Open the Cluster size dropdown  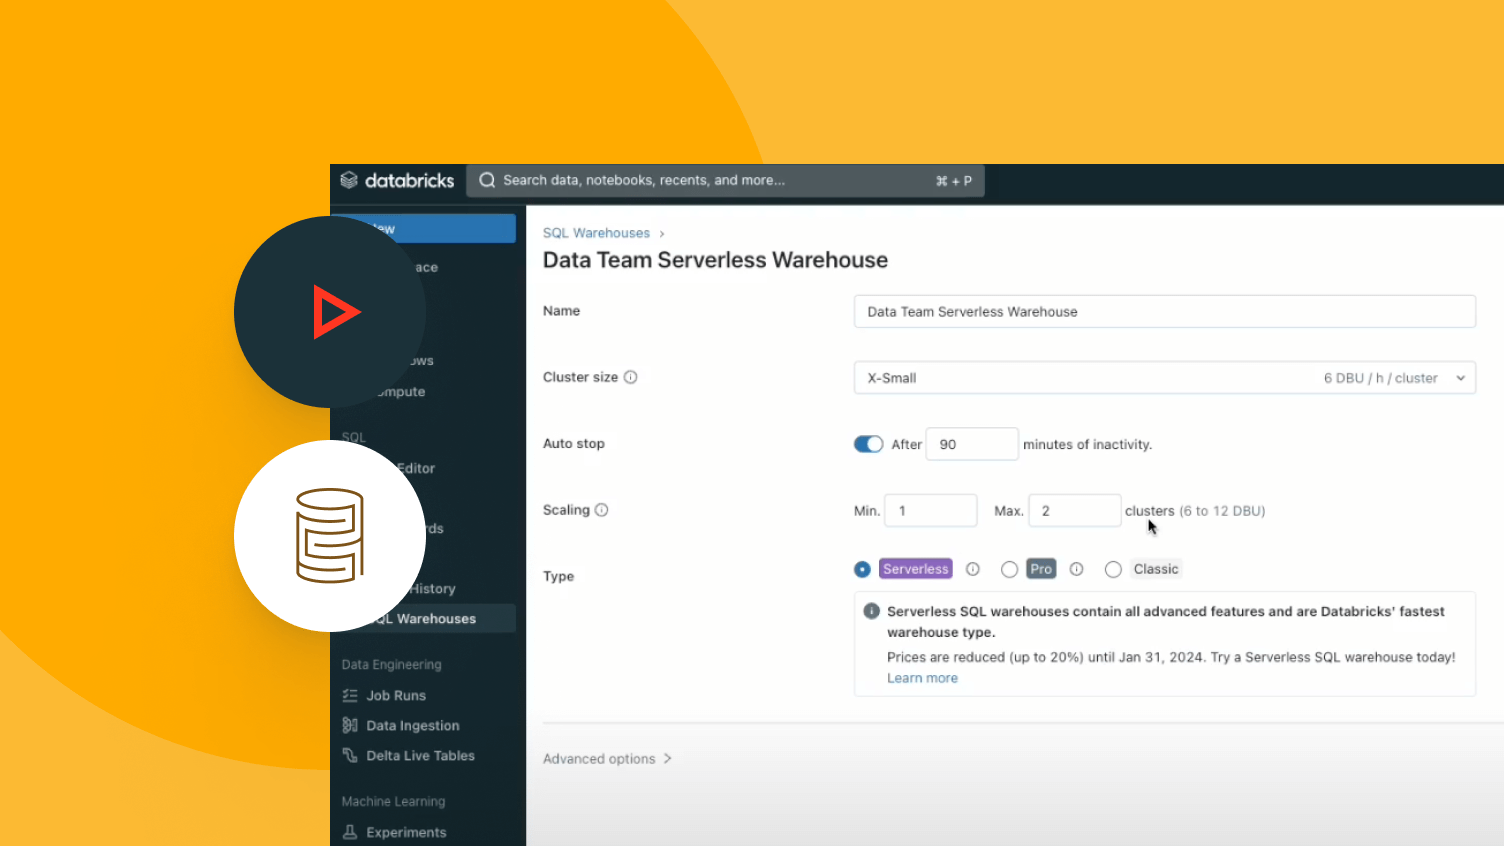(1164, 378)
